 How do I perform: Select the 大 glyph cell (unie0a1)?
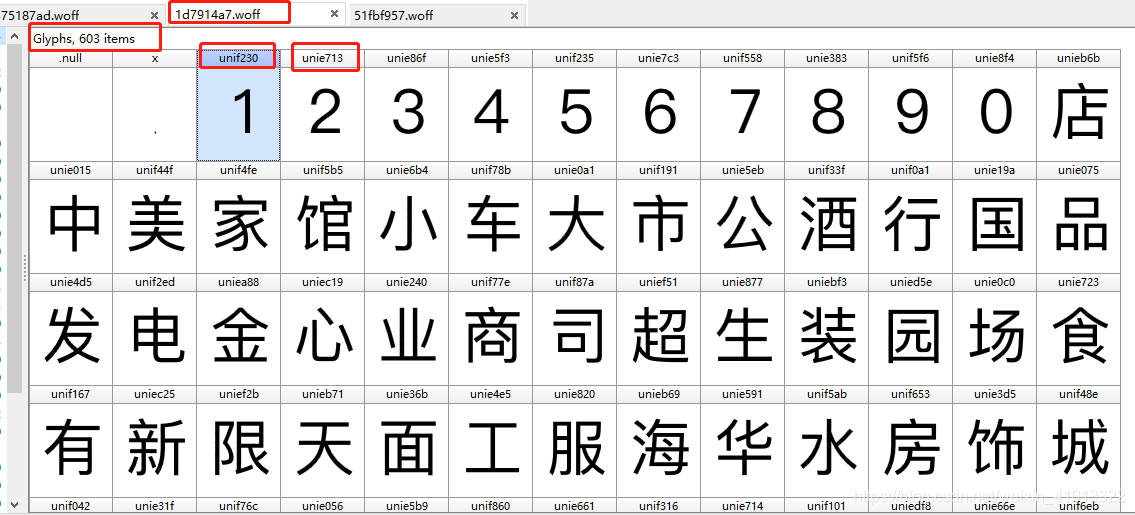[574, 217]
